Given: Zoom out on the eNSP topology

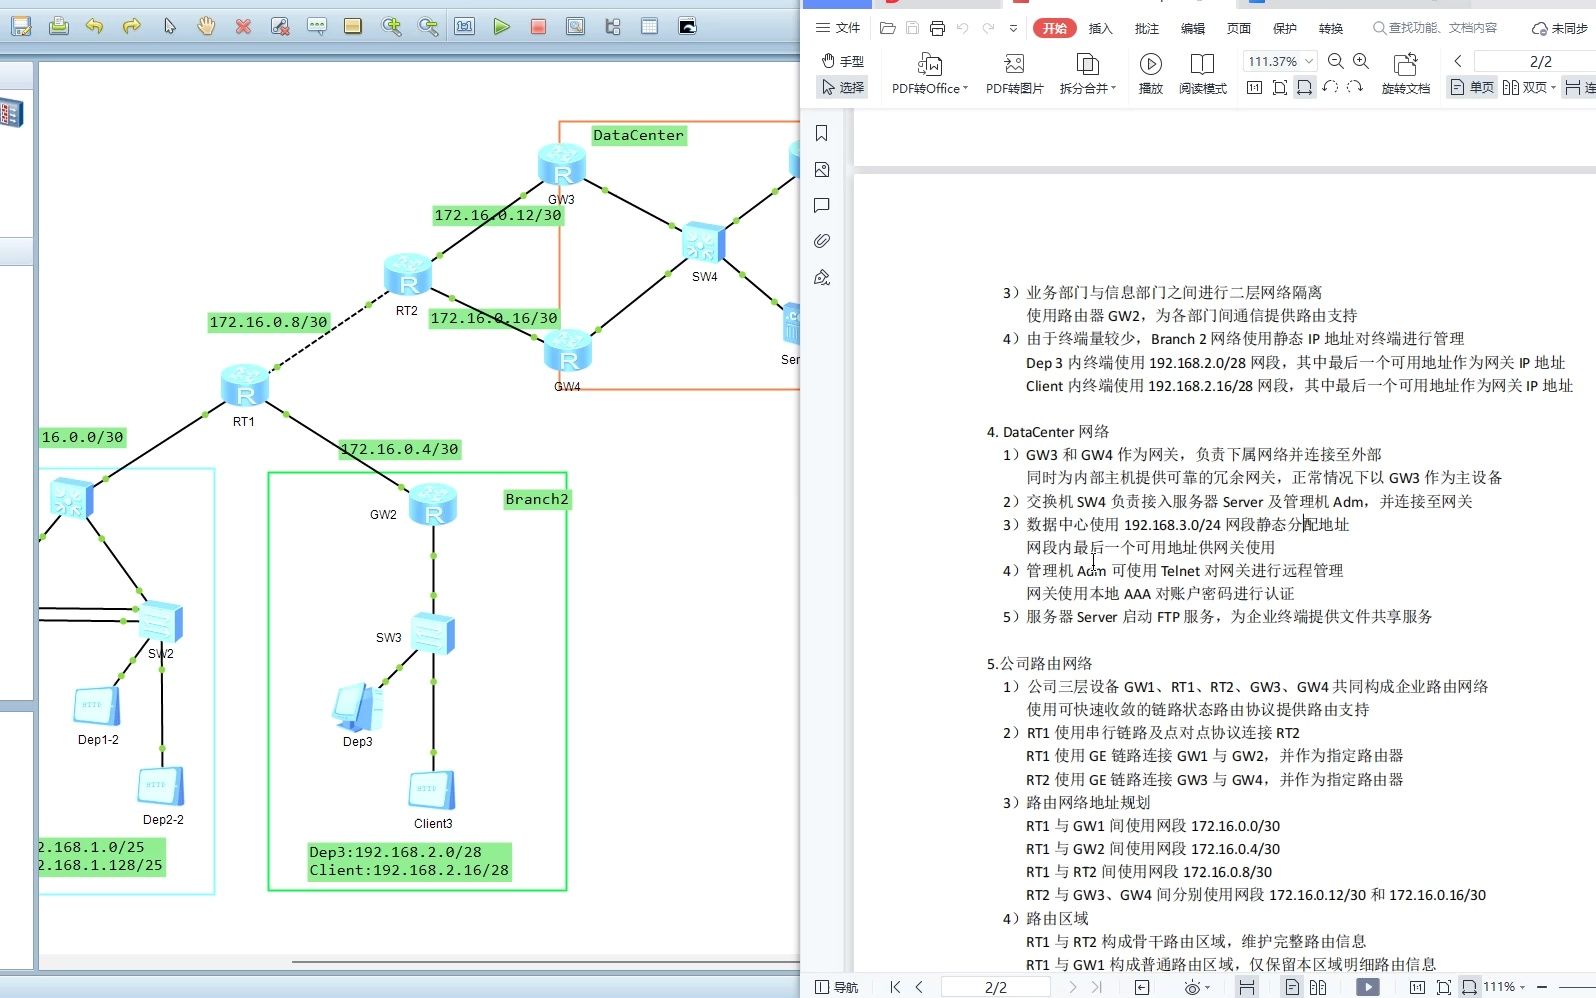Looking at the screenshot, I should [428, 27].
